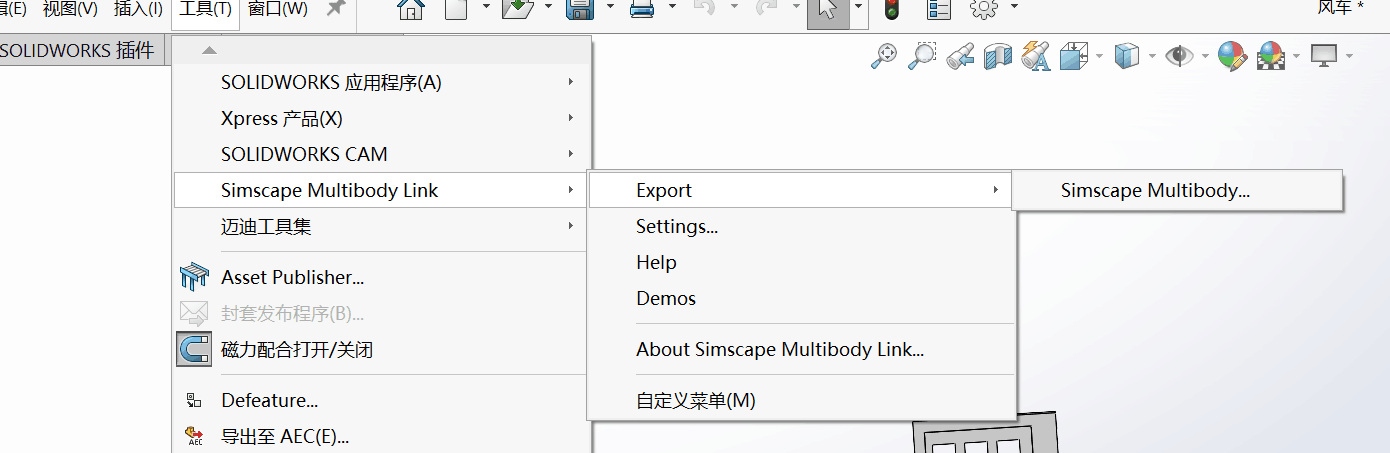Click the Home icon in the top toolbar

pyautogui.click(x=409, y=10)
